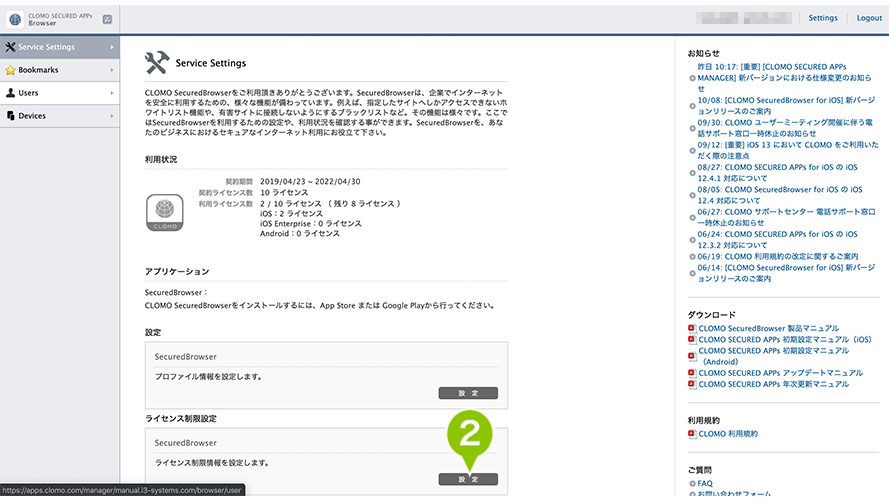Viewport: 889px width, 500px height.
Task: Open the 06/24 iOS 12.3.2 notice
Action: [777, 240]
